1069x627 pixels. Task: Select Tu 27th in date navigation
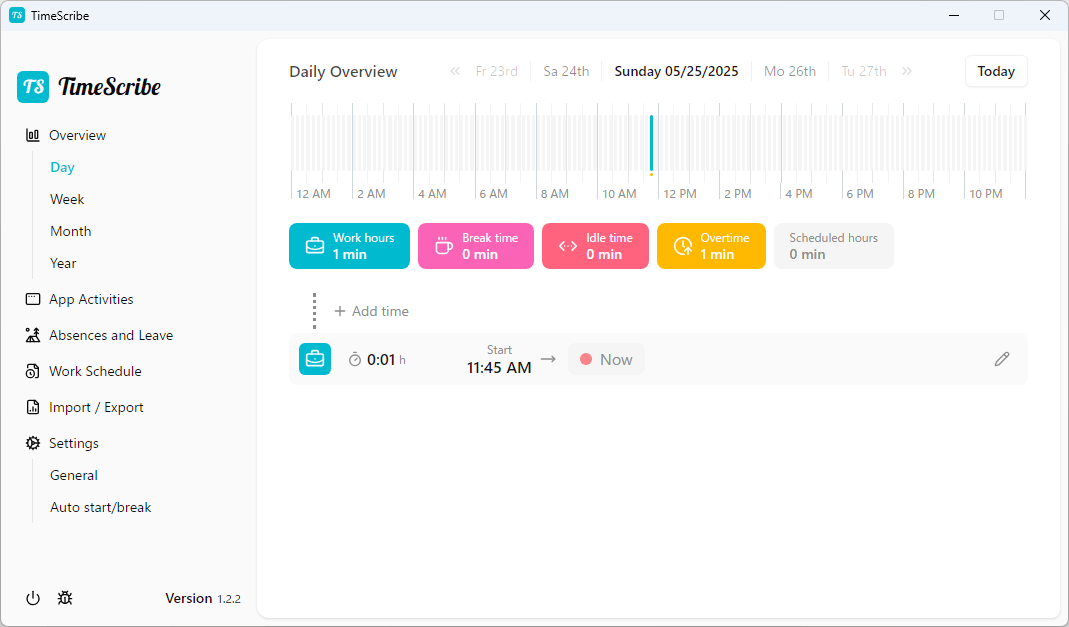[x=864, y=72]
